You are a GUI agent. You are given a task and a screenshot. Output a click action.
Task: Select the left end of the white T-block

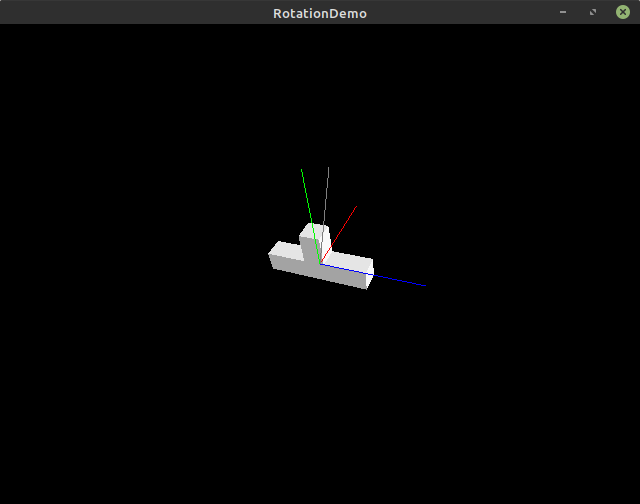pyautogui.click(x=272, y=255)
